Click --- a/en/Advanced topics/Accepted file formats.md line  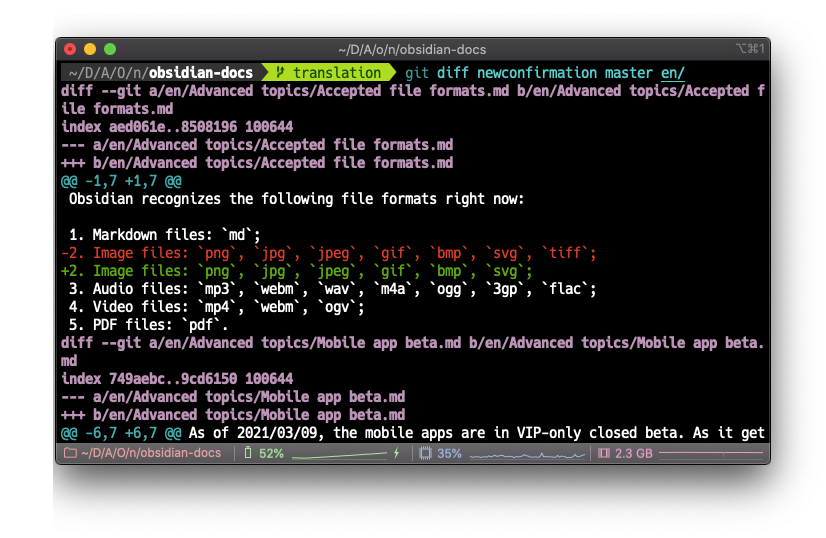click(257, 144)
